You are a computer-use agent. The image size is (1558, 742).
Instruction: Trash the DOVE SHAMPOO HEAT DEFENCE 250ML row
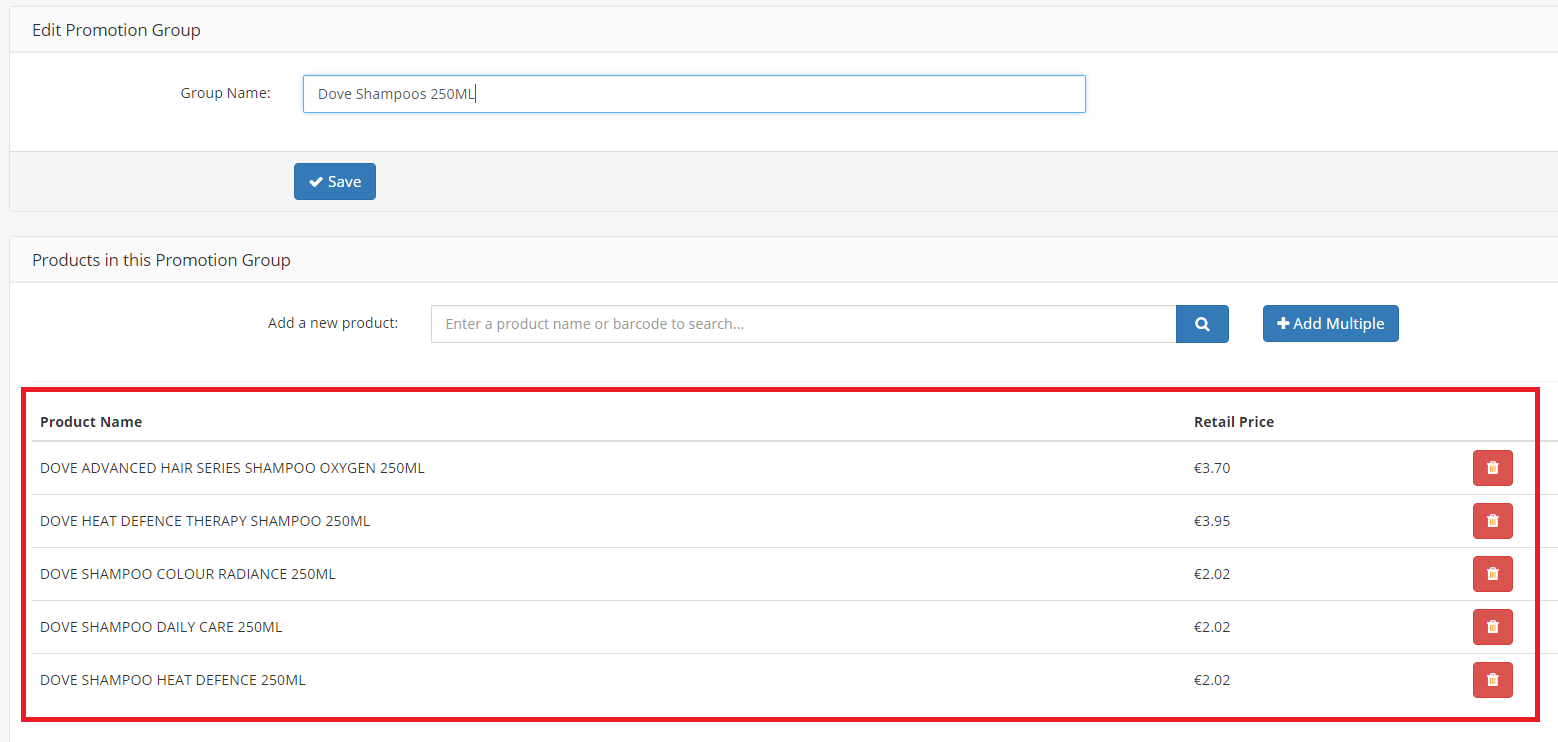[1492, 680]
